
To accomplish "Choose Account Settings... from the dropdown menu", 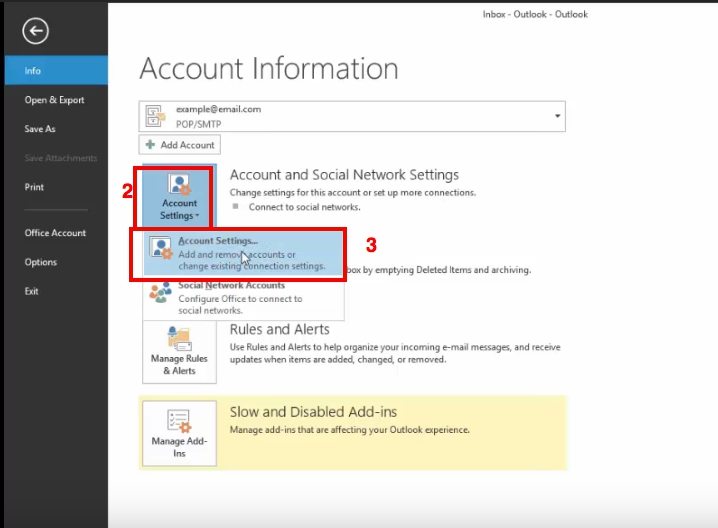I will click(243, 253).
